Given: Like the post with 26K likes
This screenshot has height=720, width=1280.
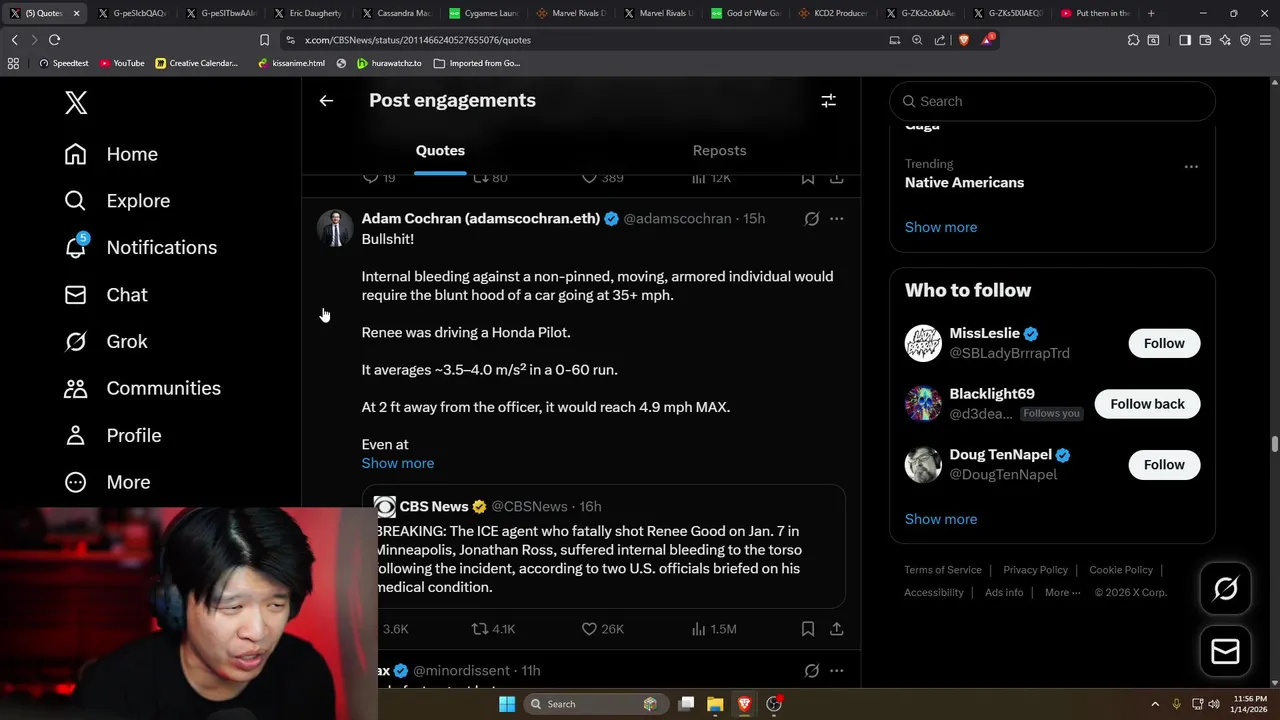Looking at the screenshot, I should [603, 629].
